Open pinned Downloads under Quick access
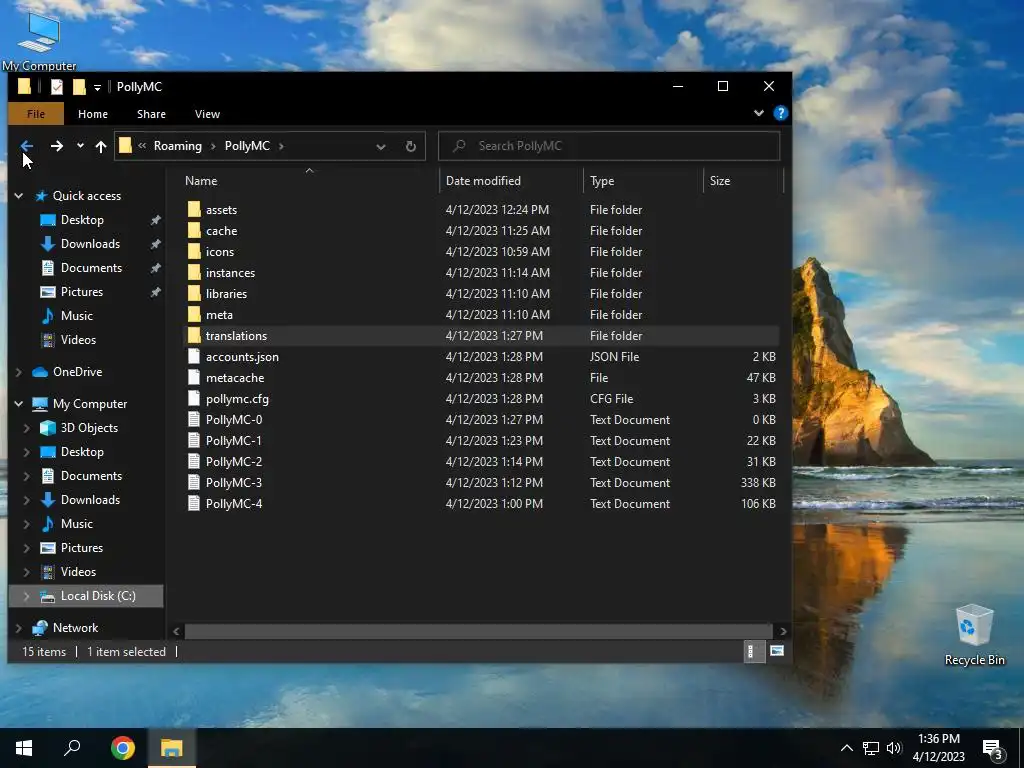The image size is (1024, 768). tap(90, 244)
